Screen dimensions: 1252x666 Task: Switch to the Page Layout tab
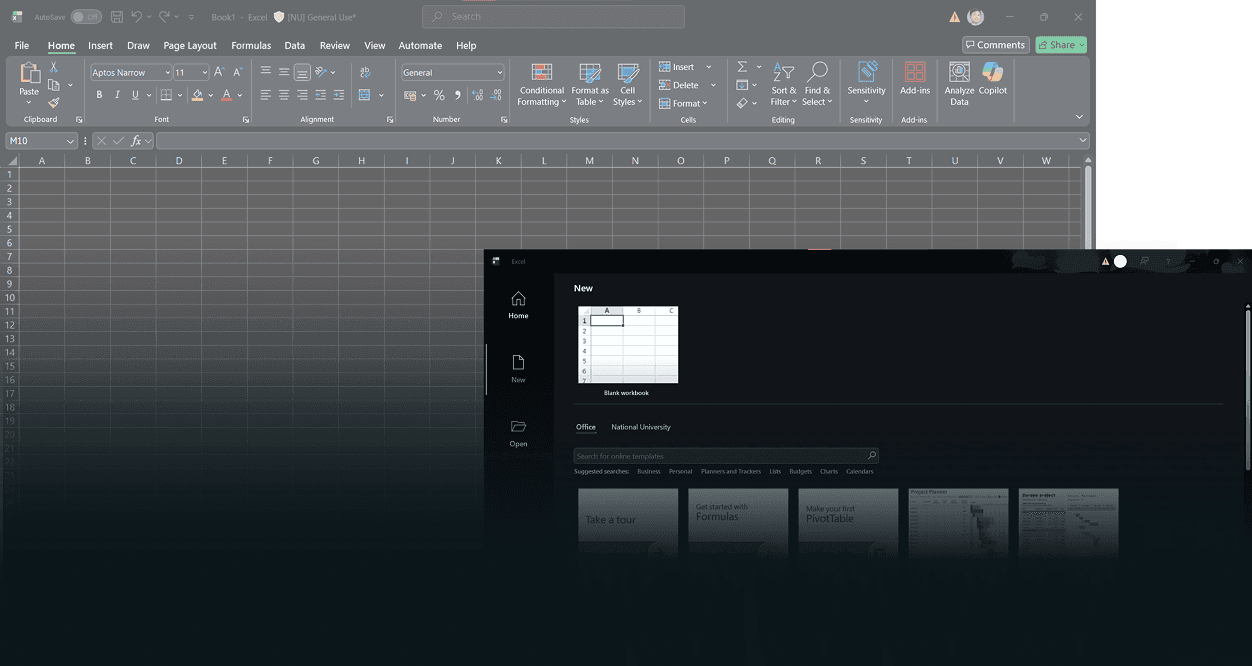coord(190,46)
